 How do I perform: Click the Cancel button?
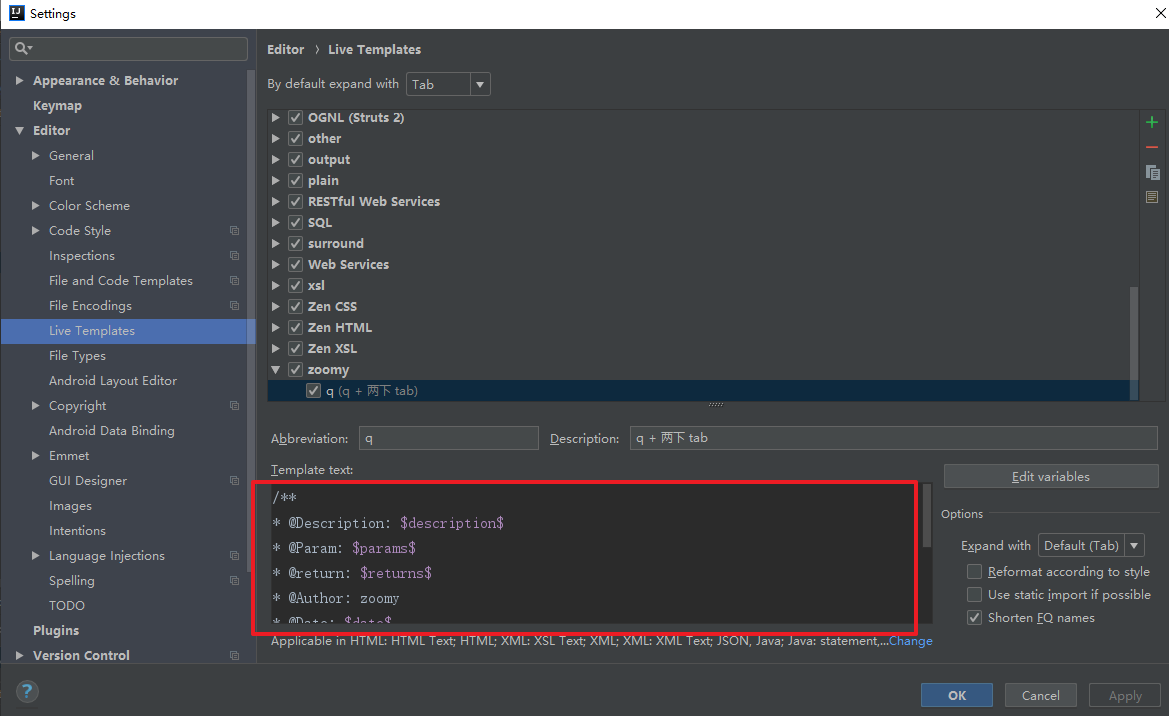pyautogui.click(x=1040, y=695)
